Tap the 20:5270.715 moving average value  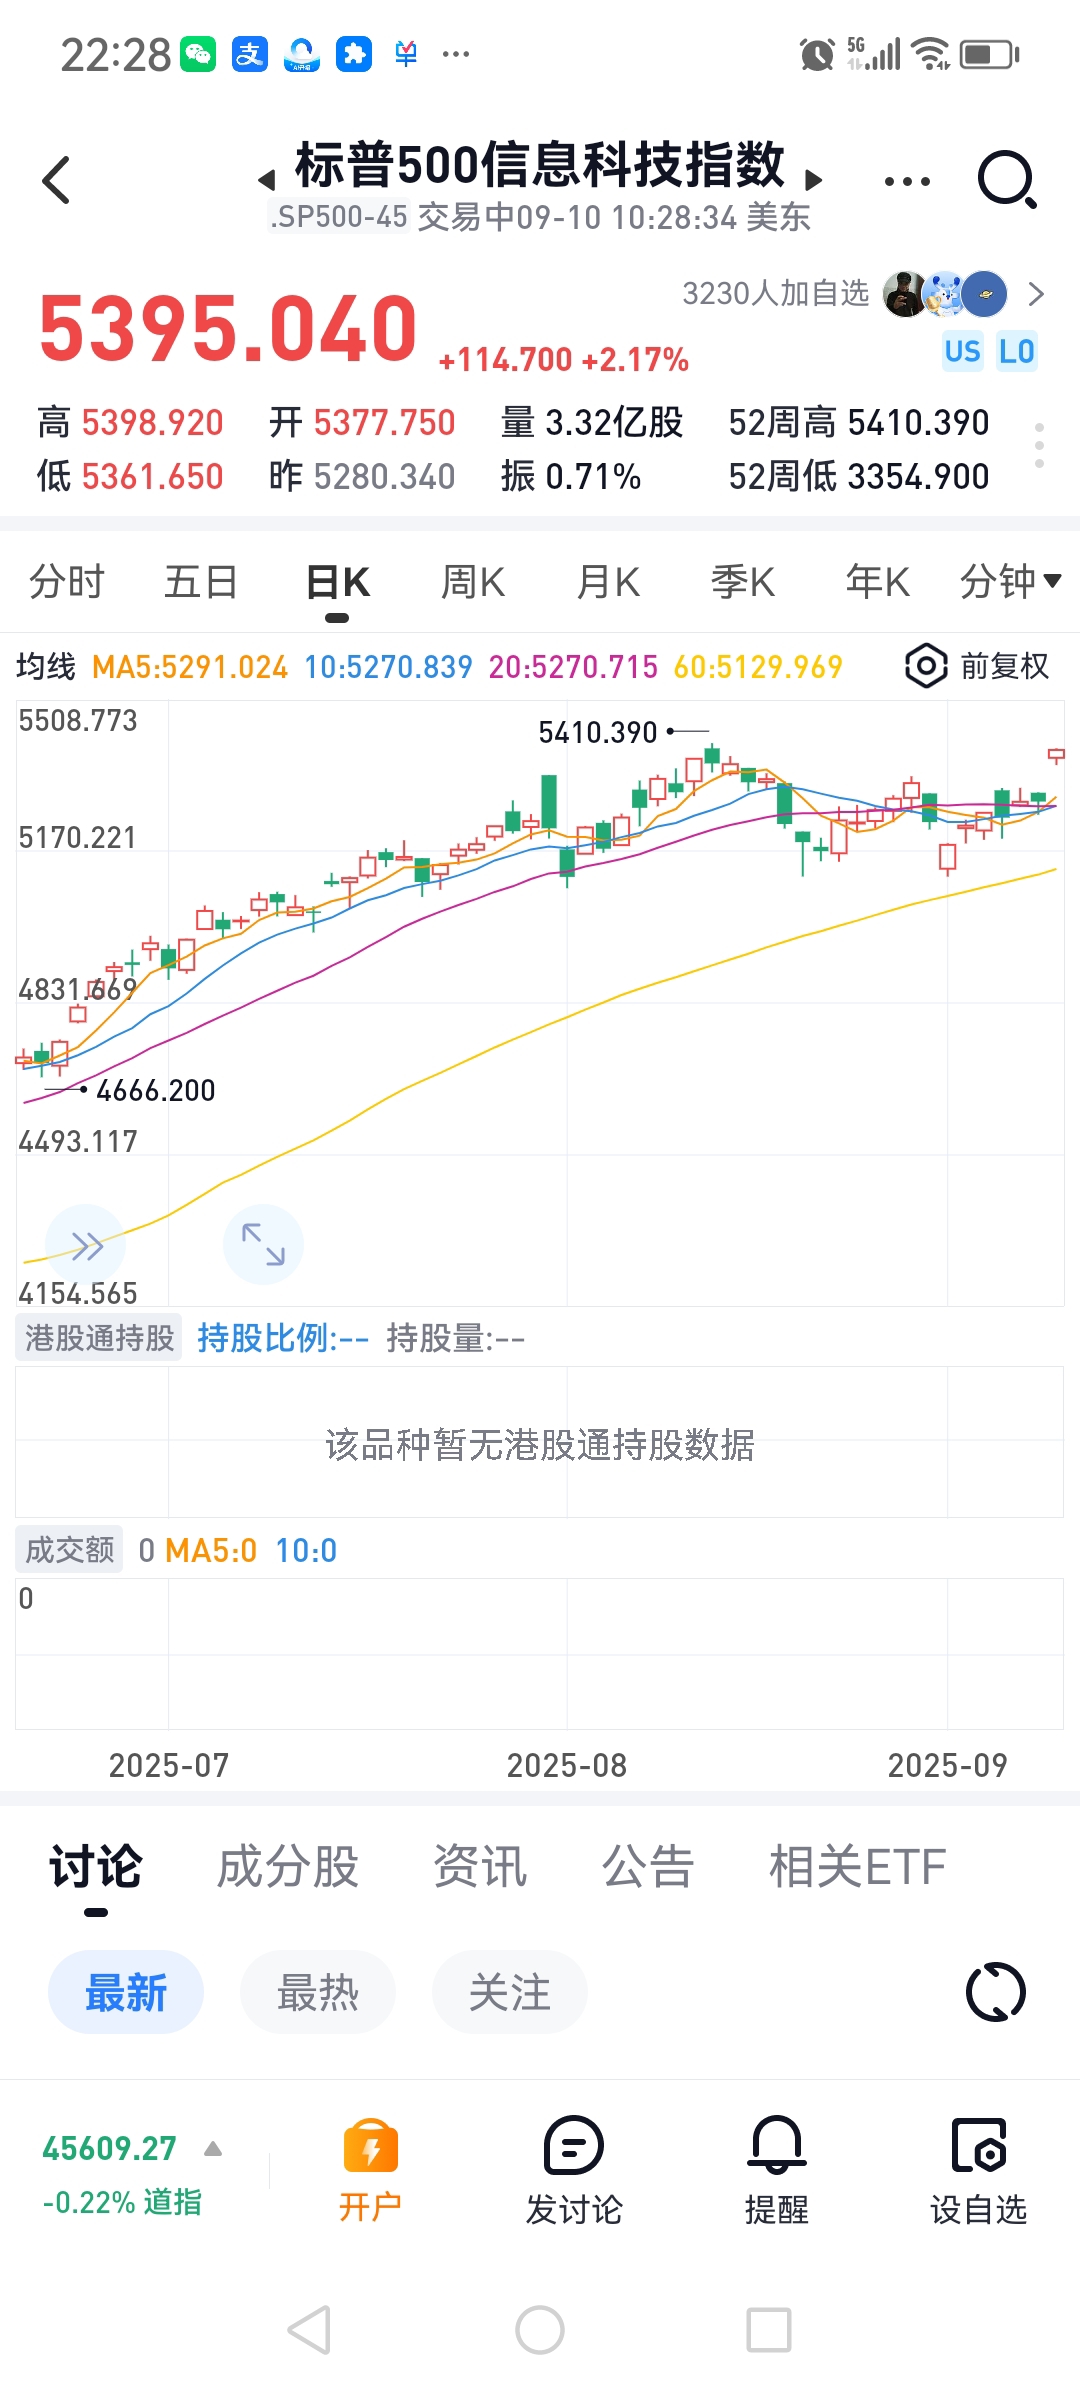pos(573,667)
